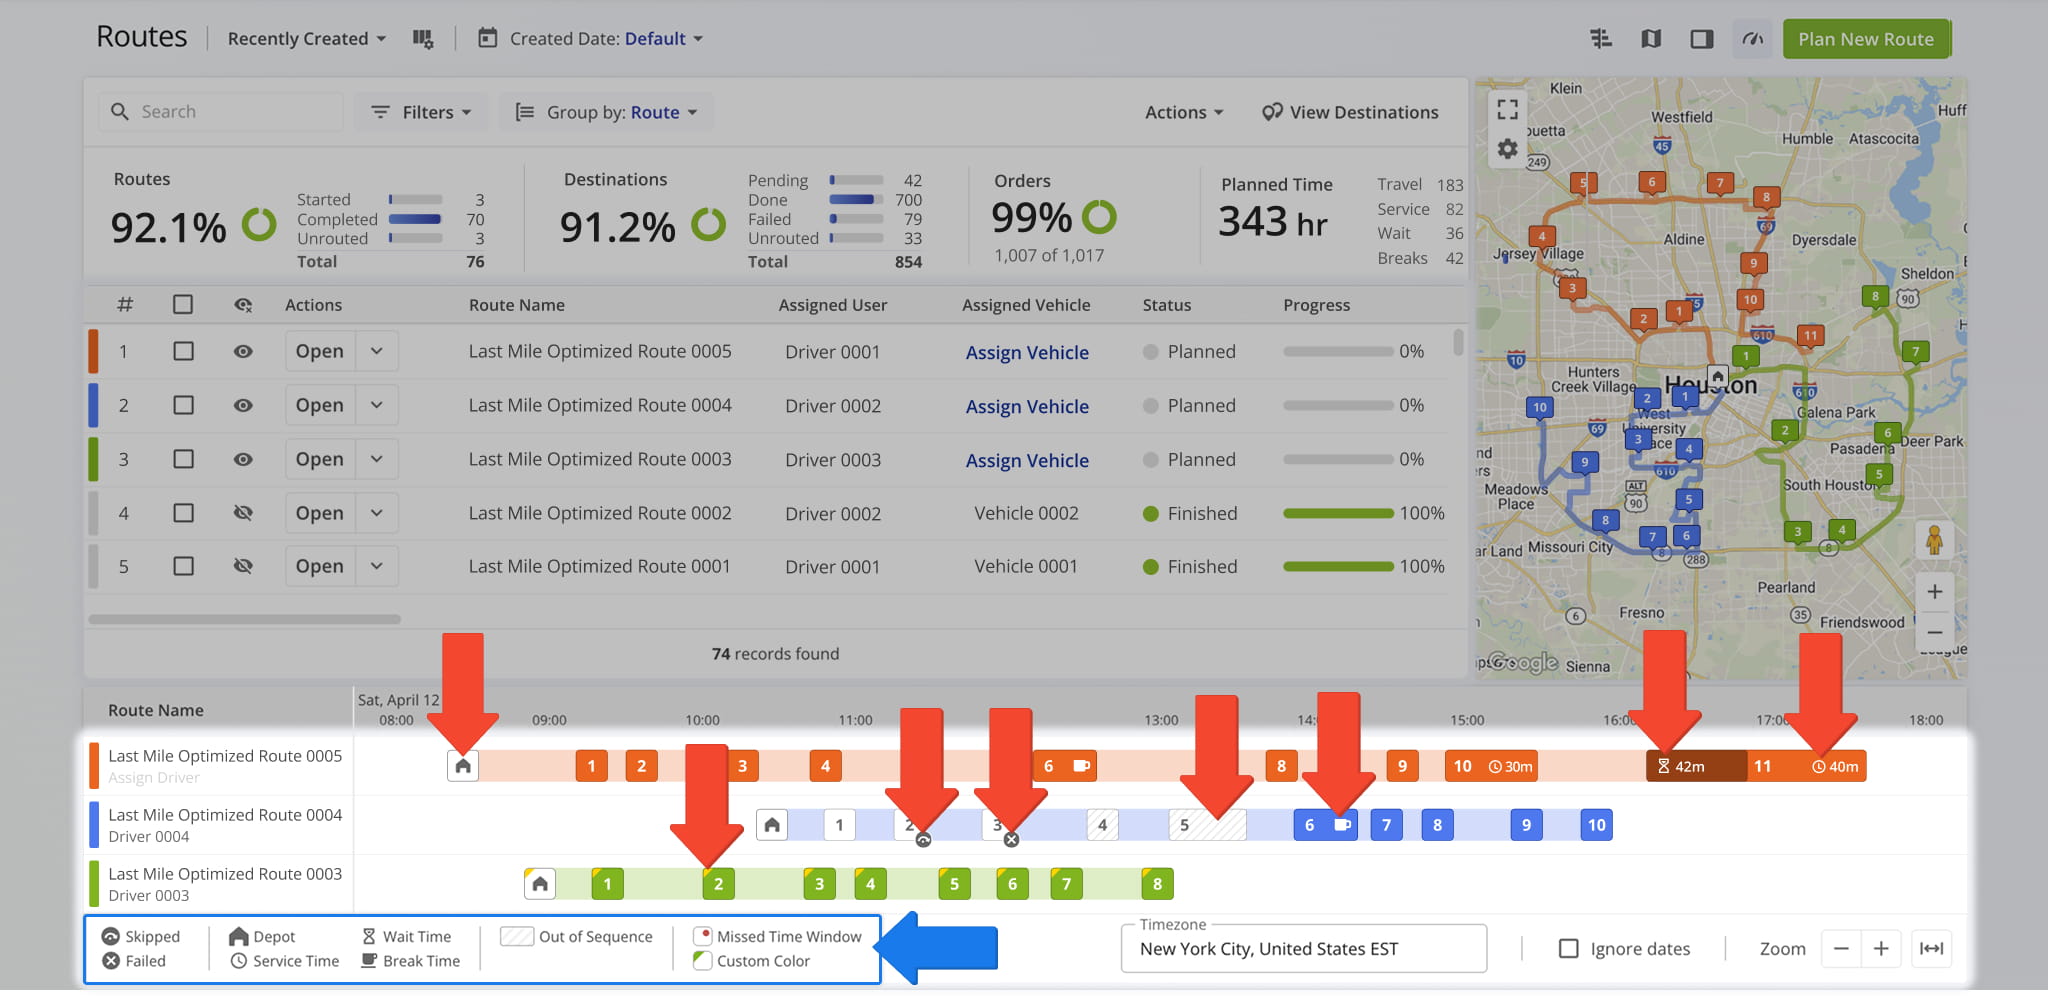Click the Plan New Route button

click(x=1866, y=39)
